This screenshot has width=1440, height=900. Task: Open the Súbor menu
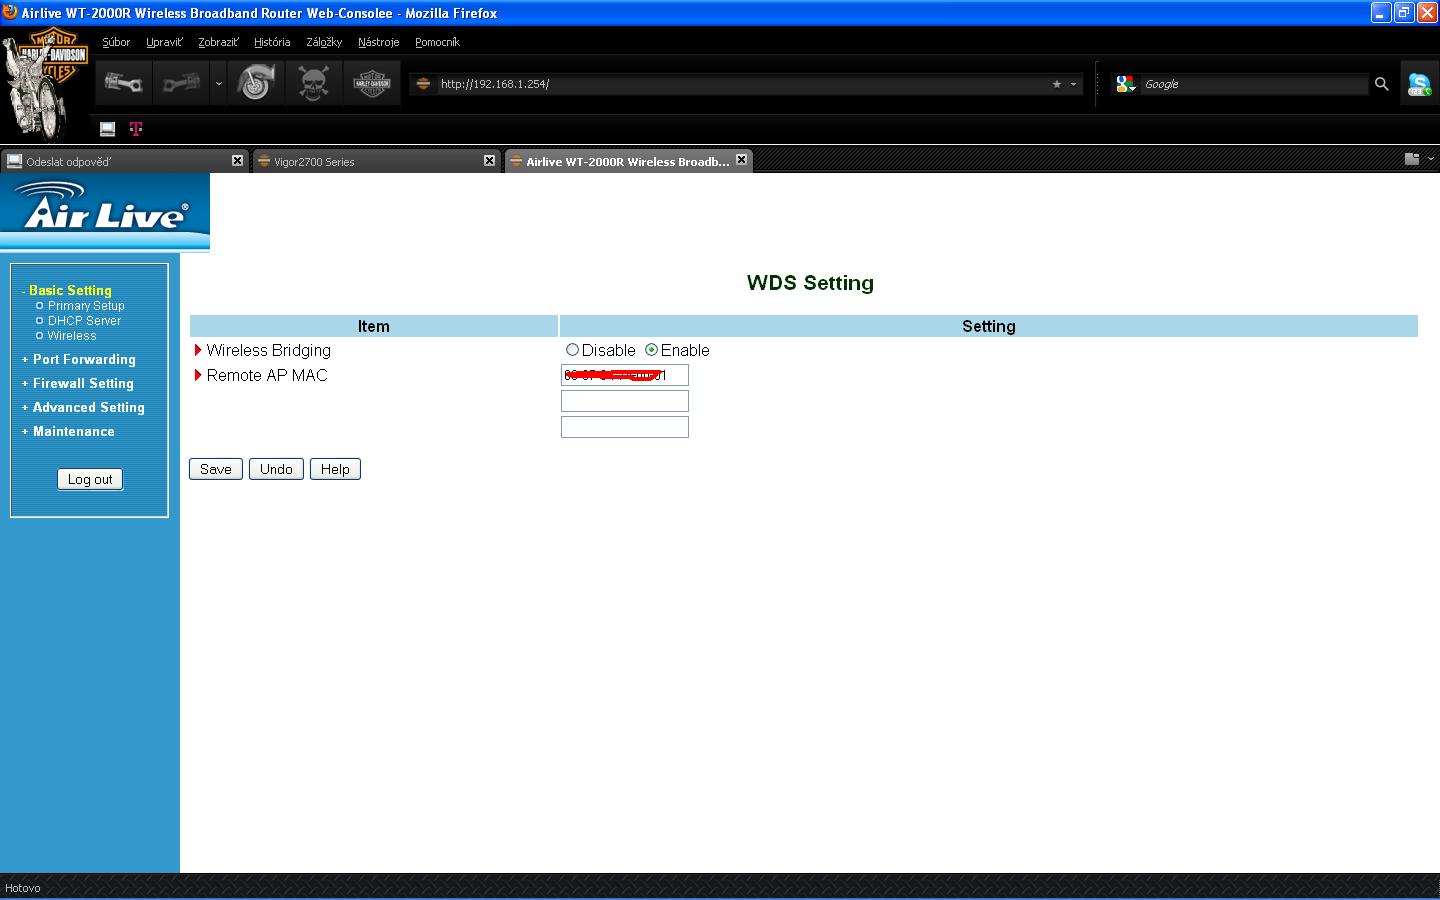click(116, 42)
